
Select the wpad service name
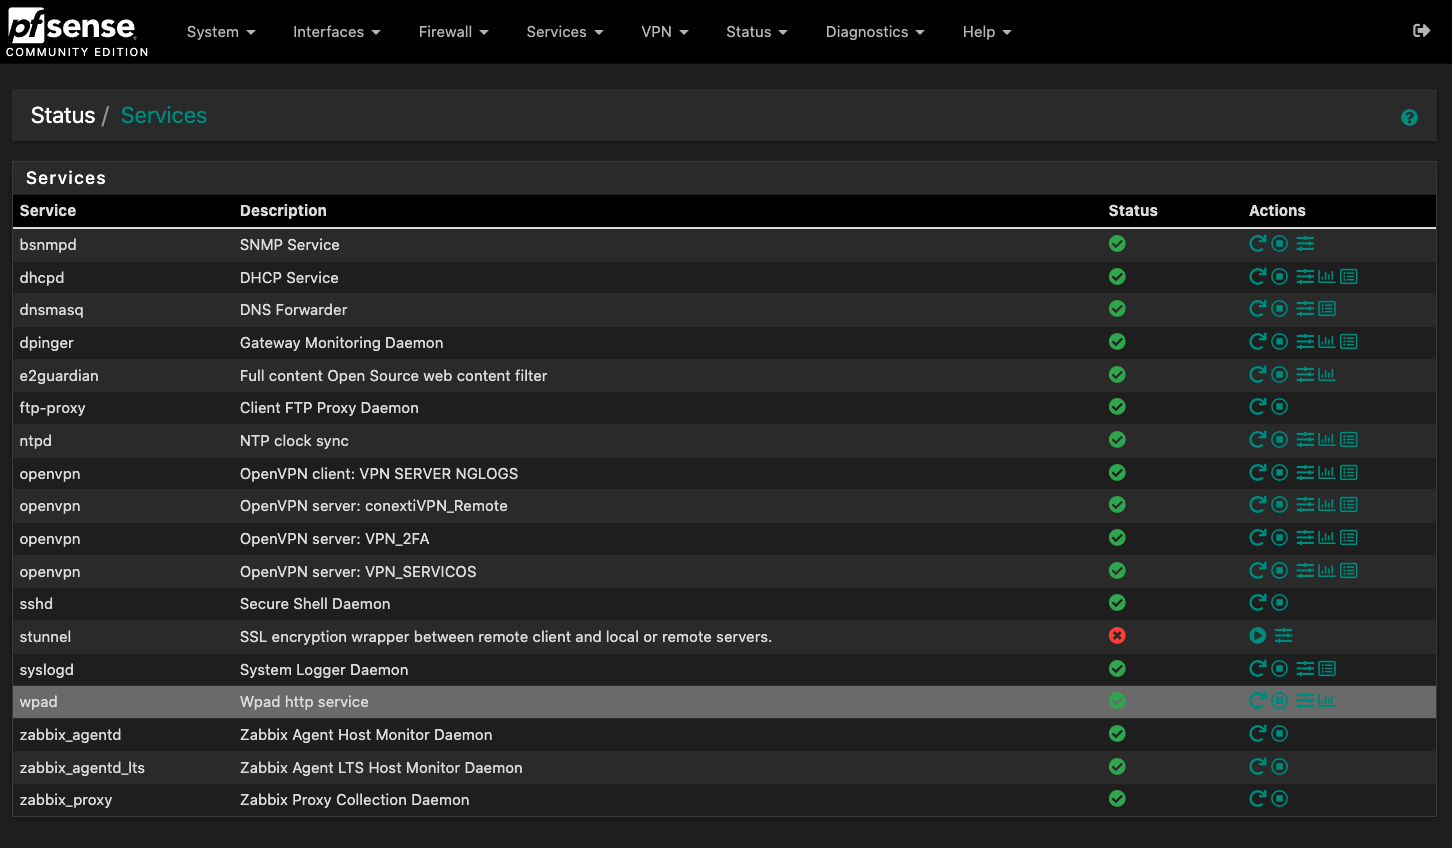(x=38, y=702)
